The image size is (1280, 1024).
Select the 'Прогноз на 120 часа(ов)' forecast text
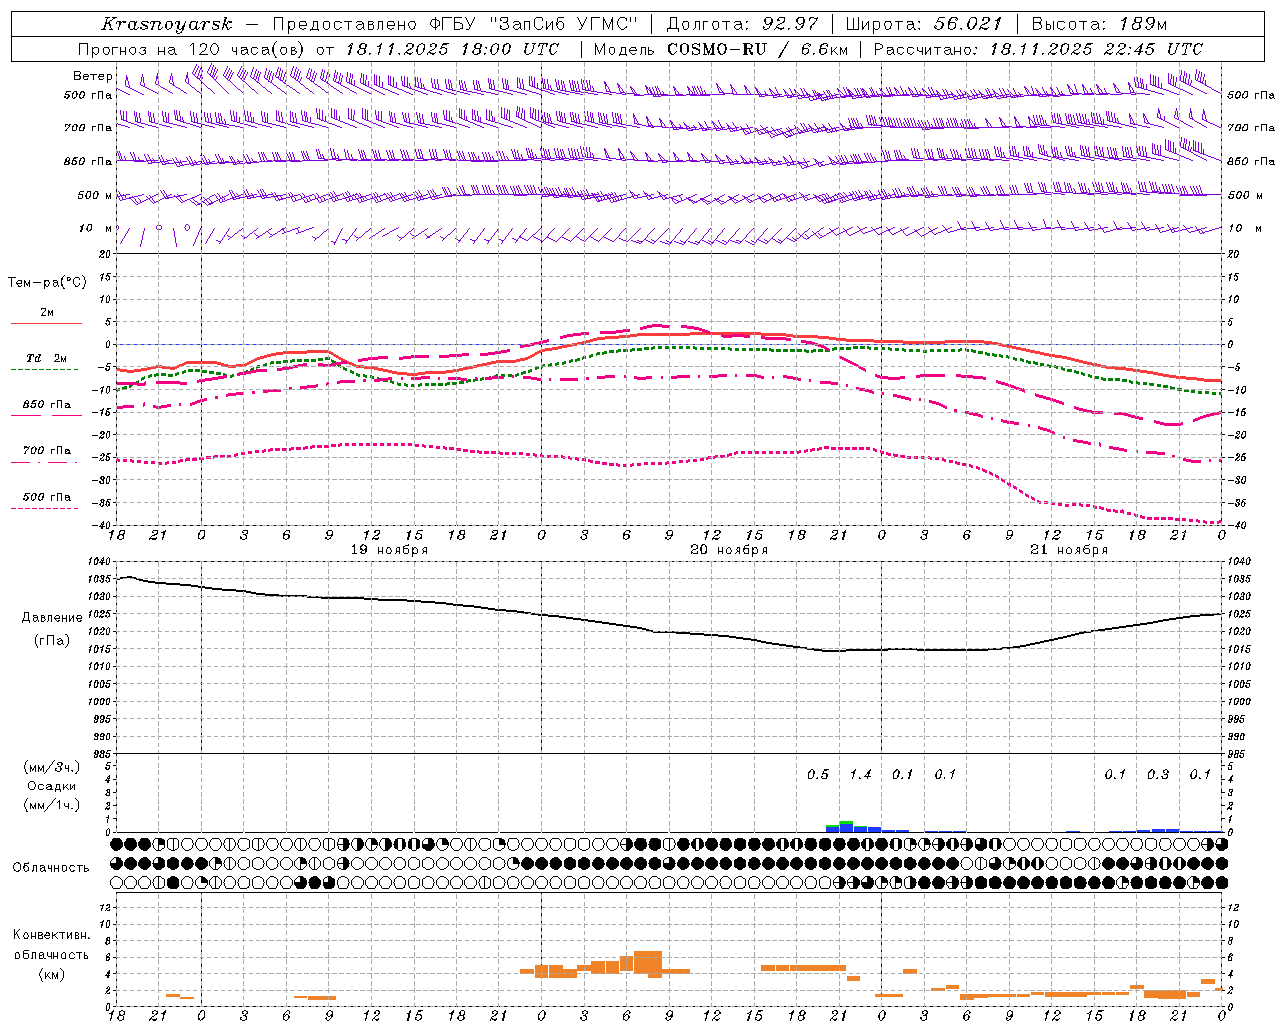[192, 49]
